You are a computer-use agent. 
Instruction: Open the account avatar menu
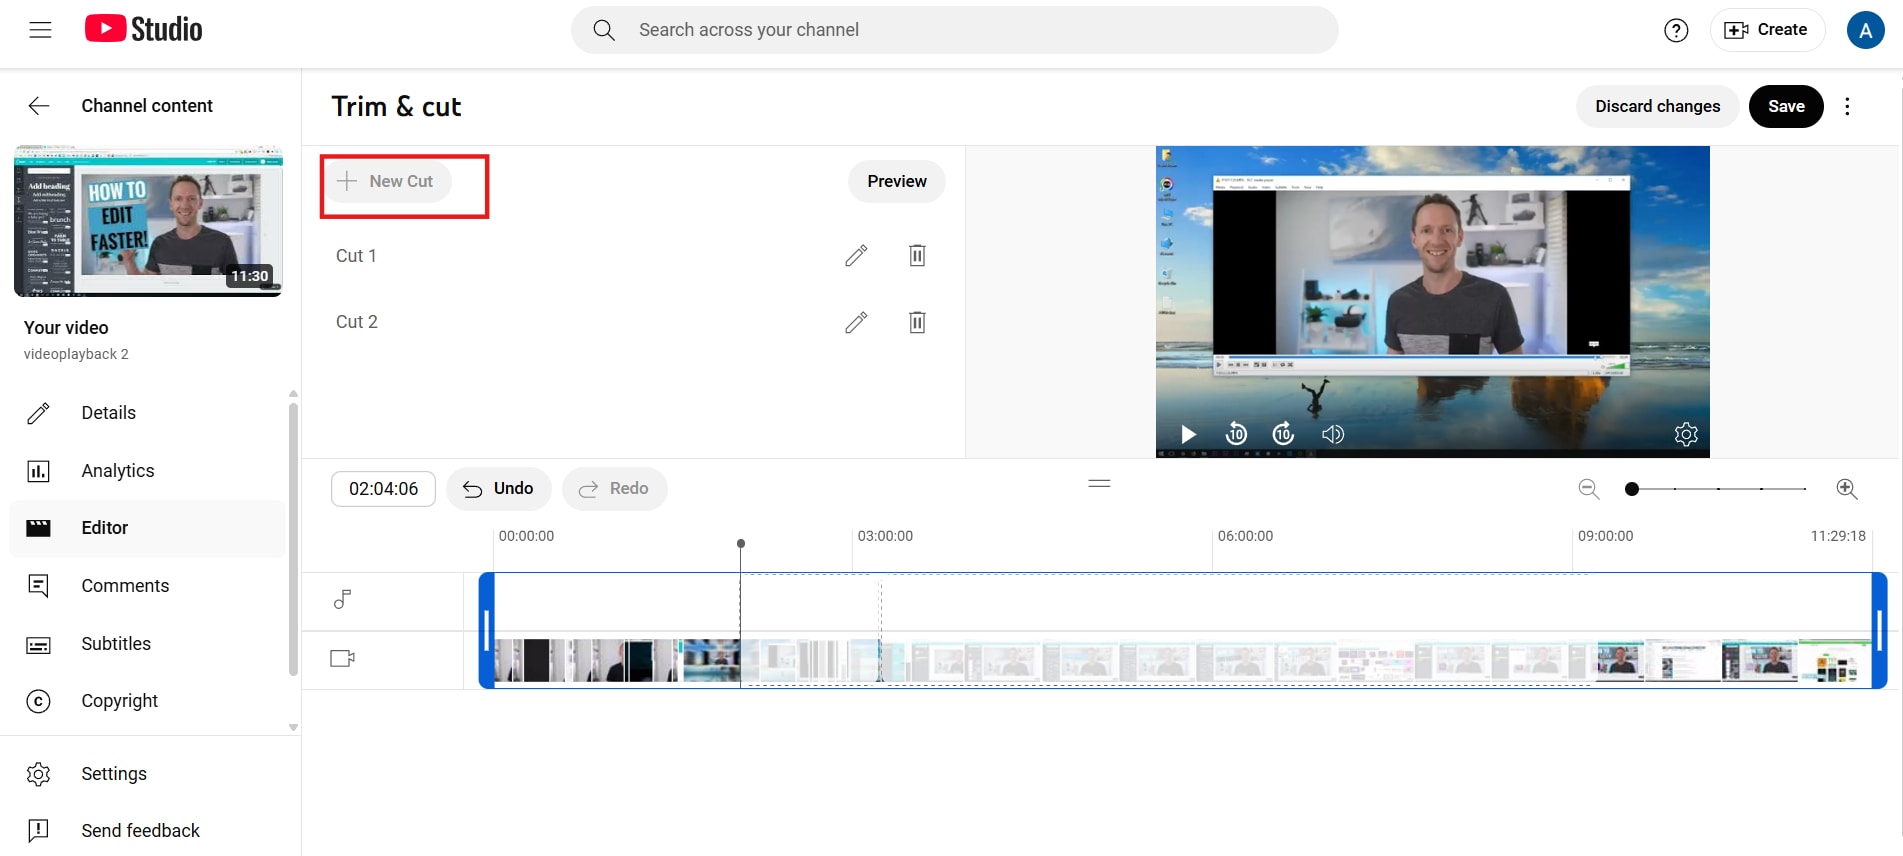click(x=1865, y=30)
